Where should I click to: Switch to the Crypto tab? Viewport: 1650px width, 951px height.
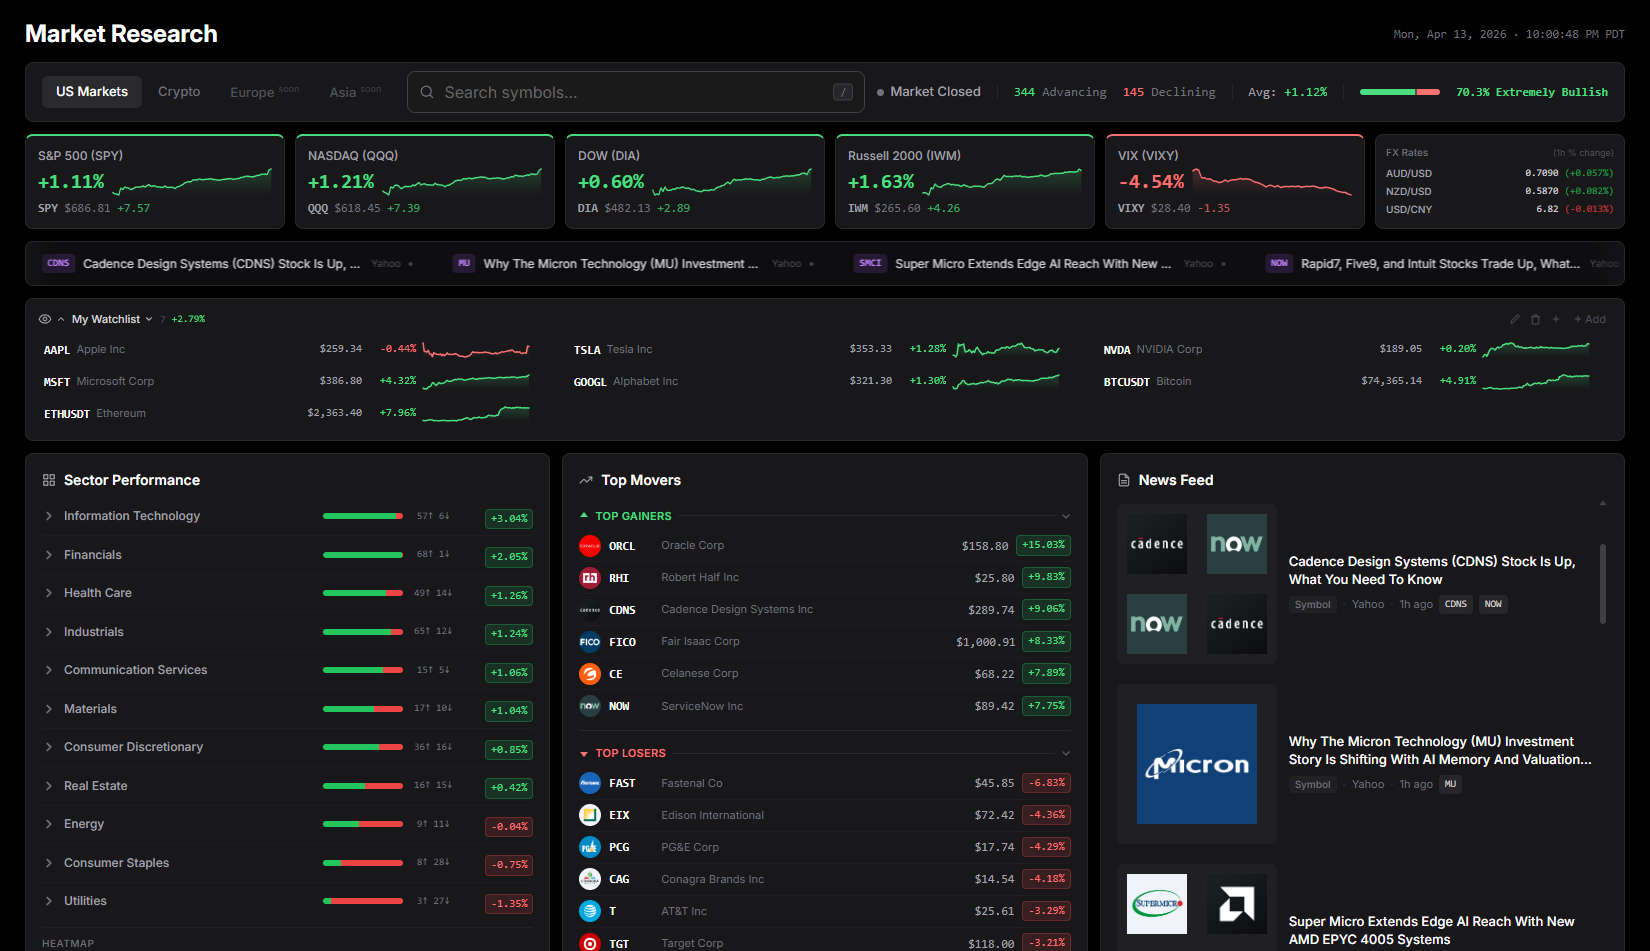coord(179,92)
